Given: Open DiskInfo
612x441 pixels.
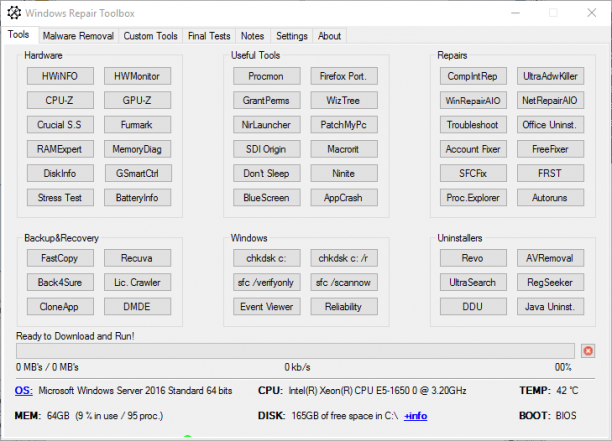Looking at the screenshot, I should click(60, 173).
